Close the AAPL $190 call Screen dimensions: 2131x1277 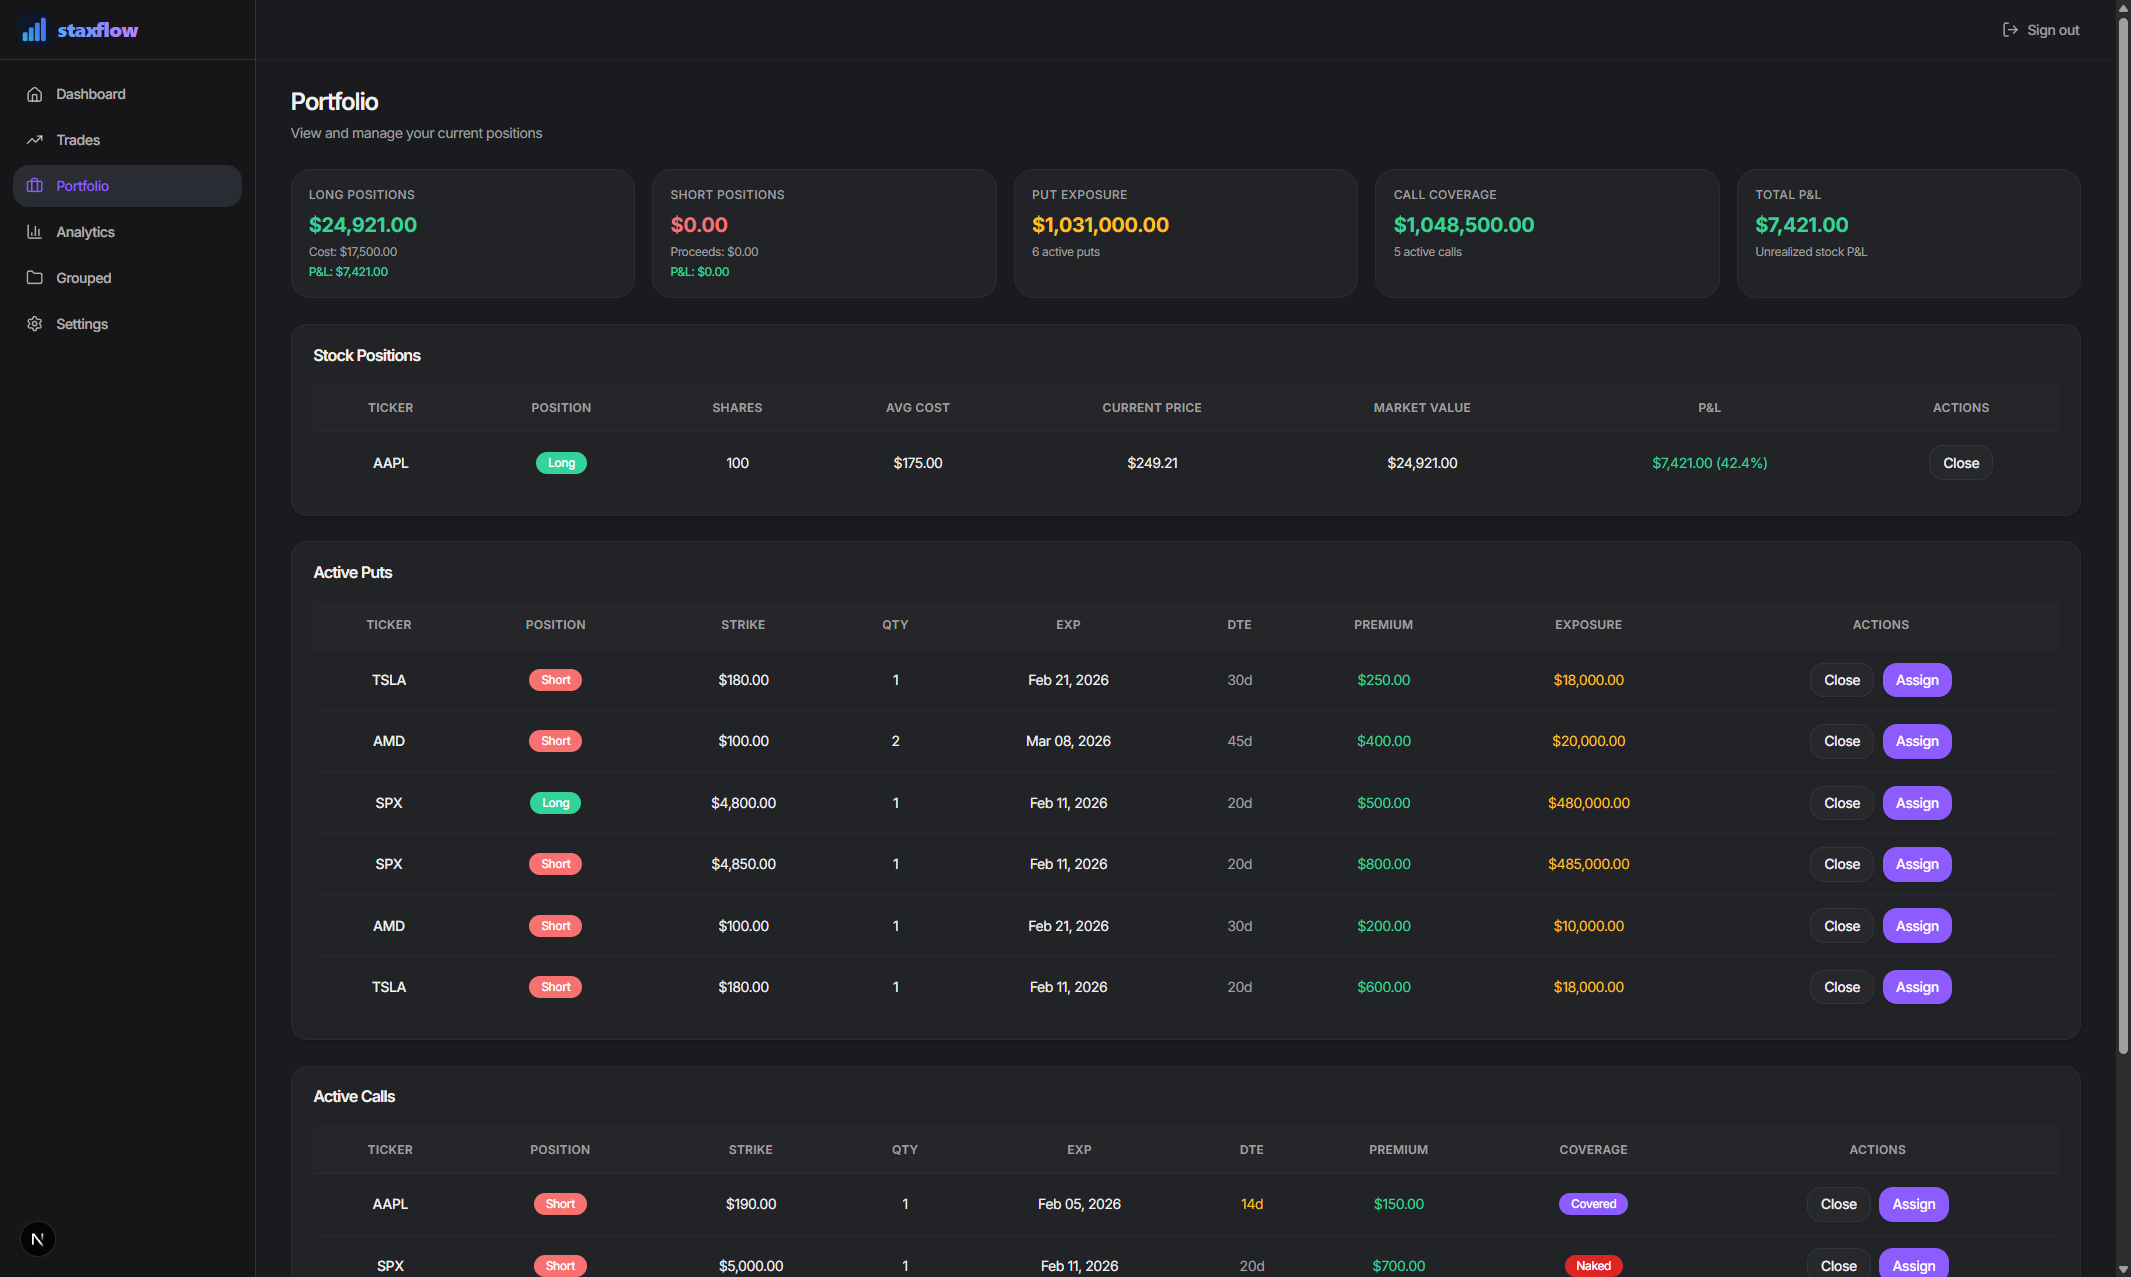[1838, 1204]
